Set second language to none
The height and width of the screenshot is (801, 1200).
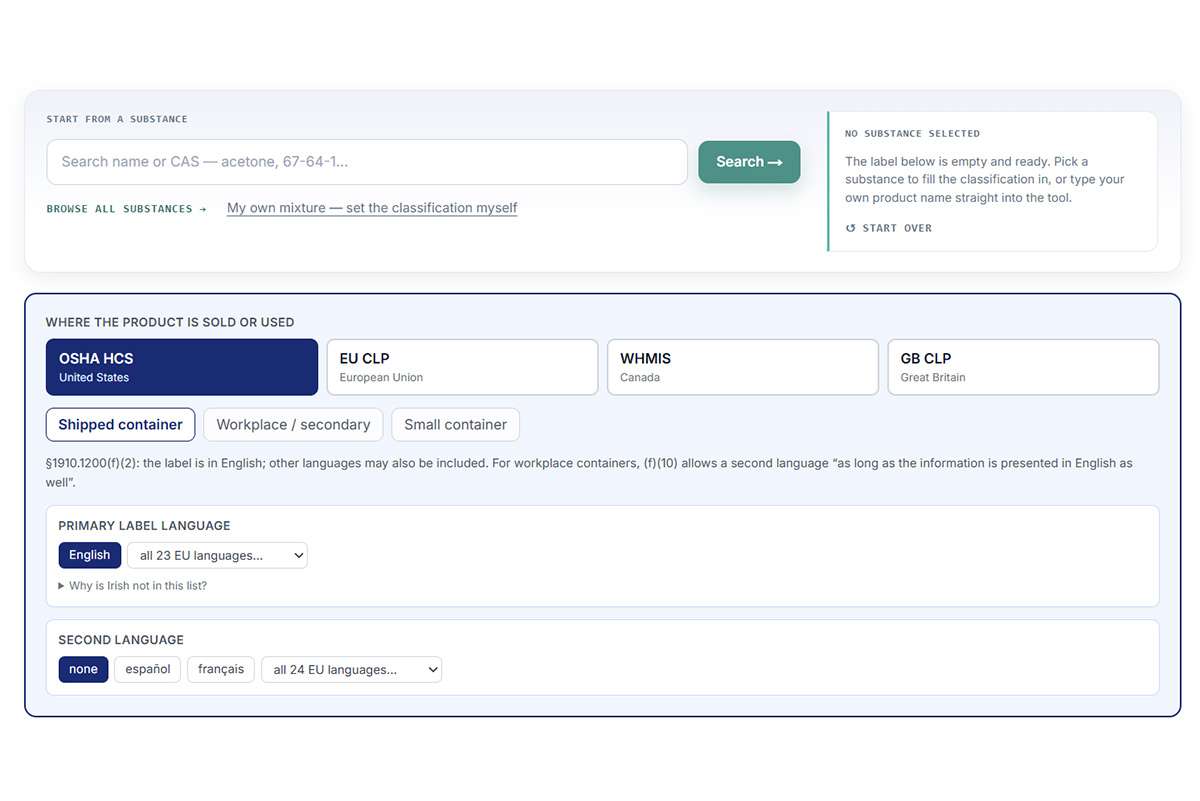pos(83,669)
